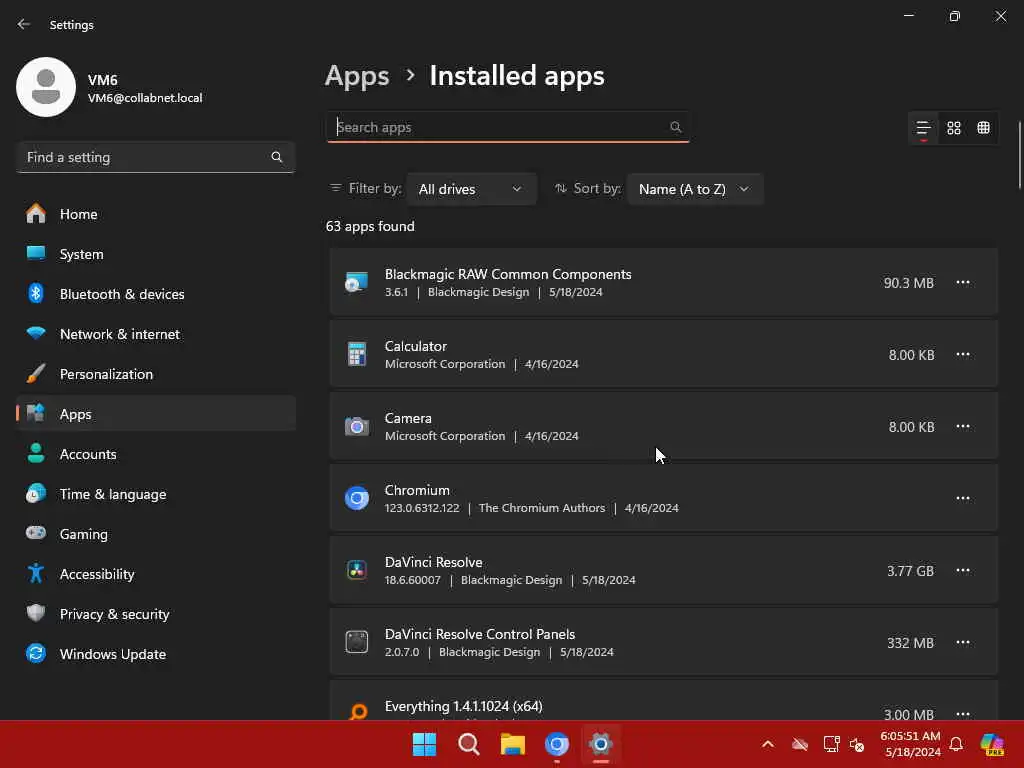Click into the Search apps field
This screenshot has height=768, width=1024.
coord(507,127)
